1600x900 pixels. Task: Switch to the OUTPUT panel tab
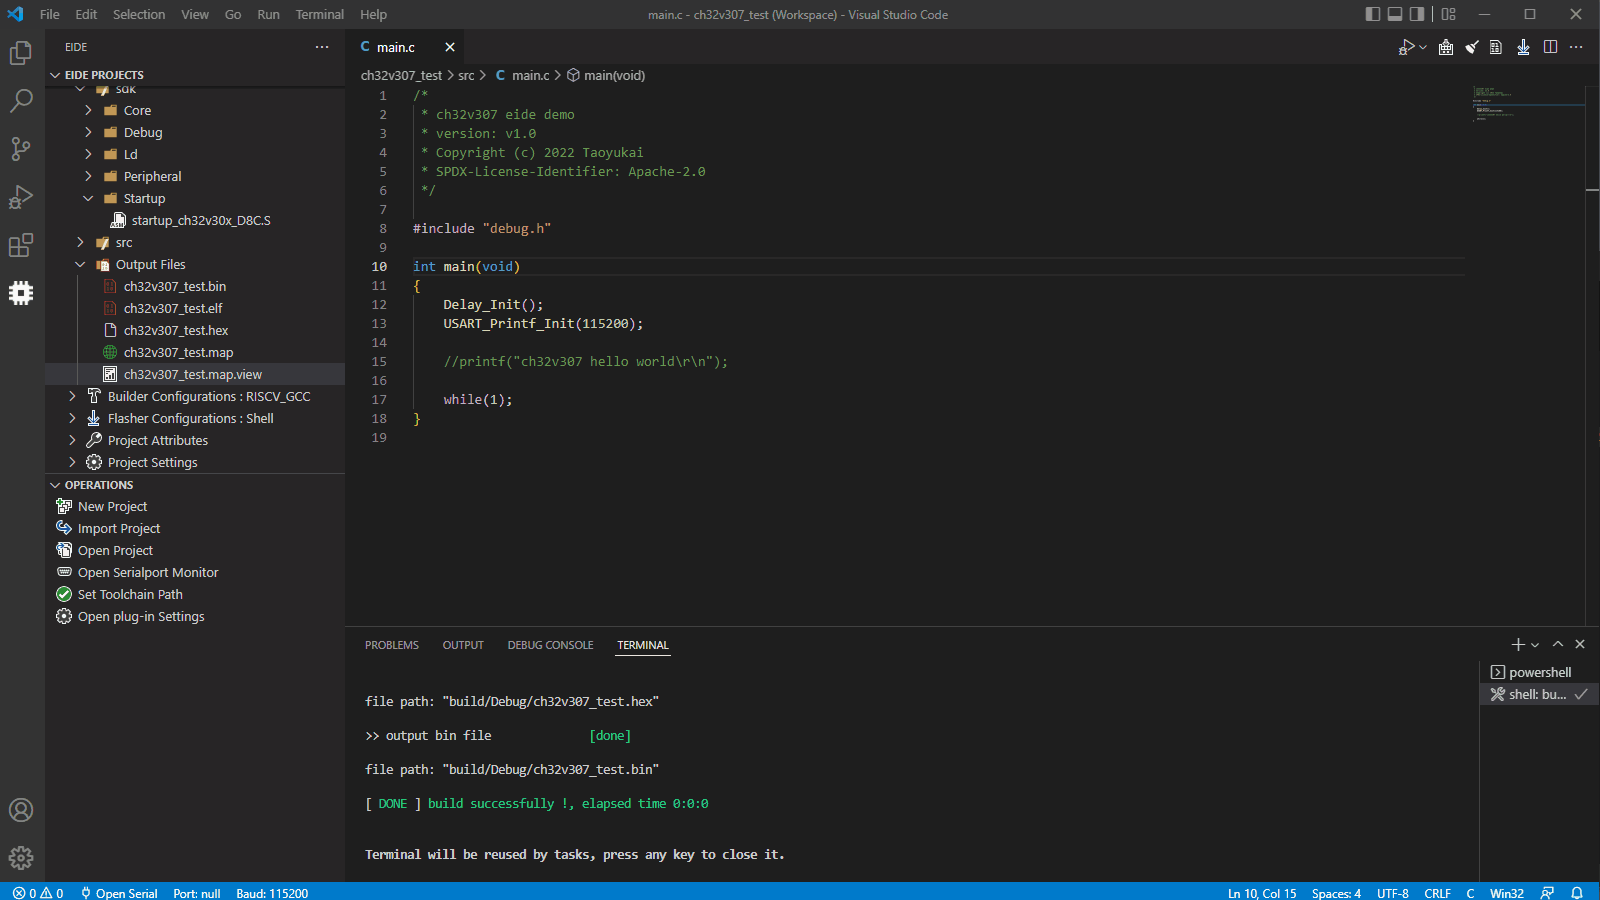[x=463, y=645]
